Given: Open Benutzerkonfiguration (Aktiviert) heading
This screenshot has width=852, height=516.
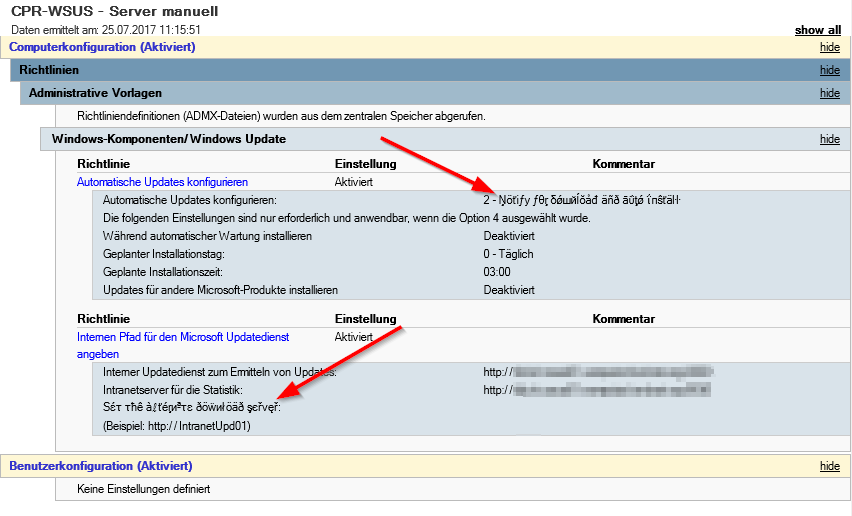Looking at the screenshot, I should point(101,466).
